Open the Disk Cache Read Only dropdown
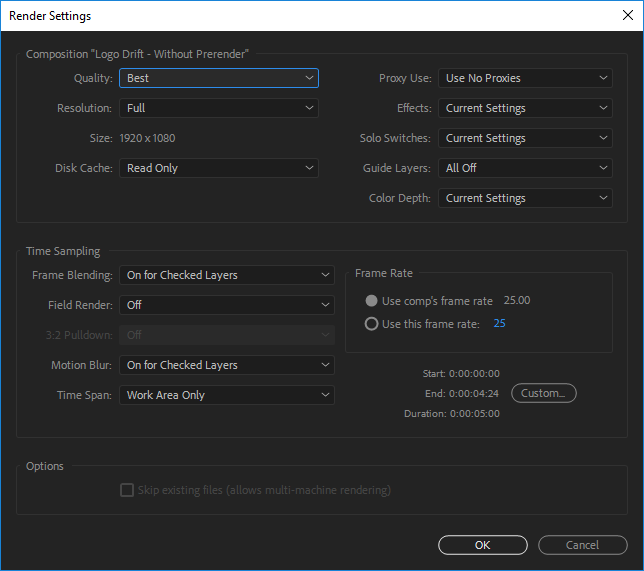644x571 pixels. pyautogui.click(x=218, y=168)
